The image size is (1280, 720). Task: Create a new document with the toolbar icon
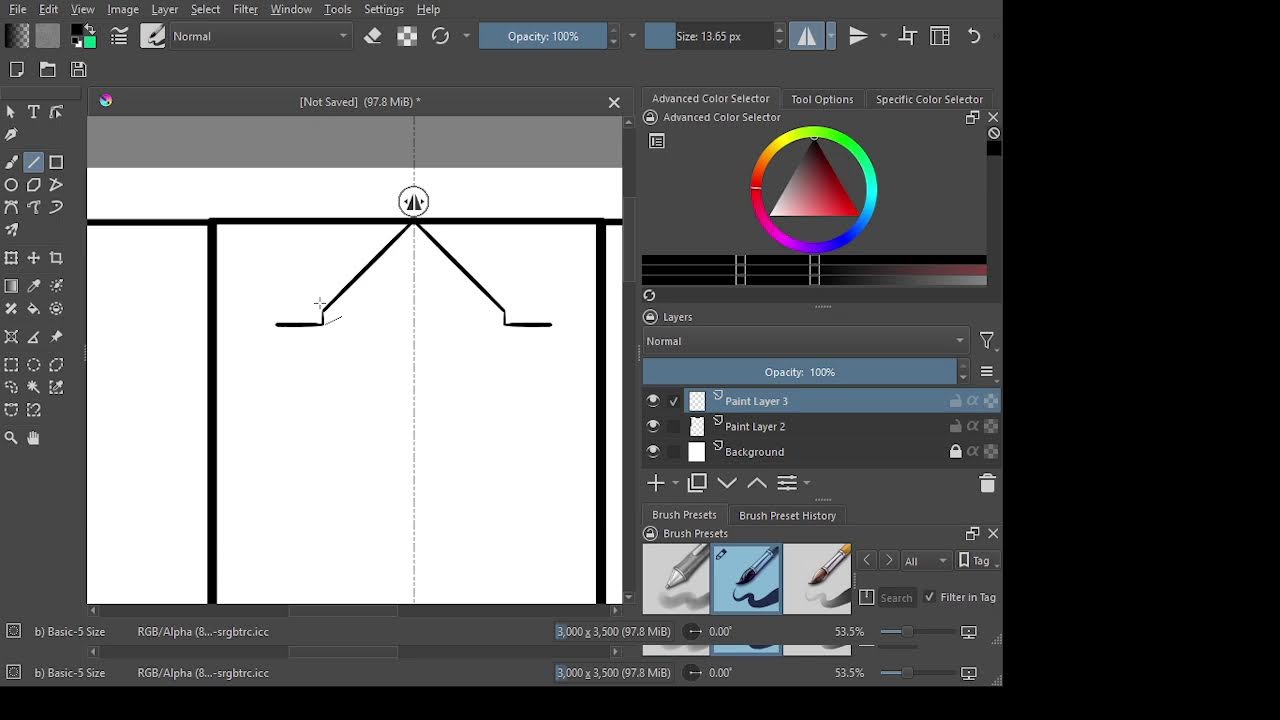pyautogui.click(x=16, y=70)
